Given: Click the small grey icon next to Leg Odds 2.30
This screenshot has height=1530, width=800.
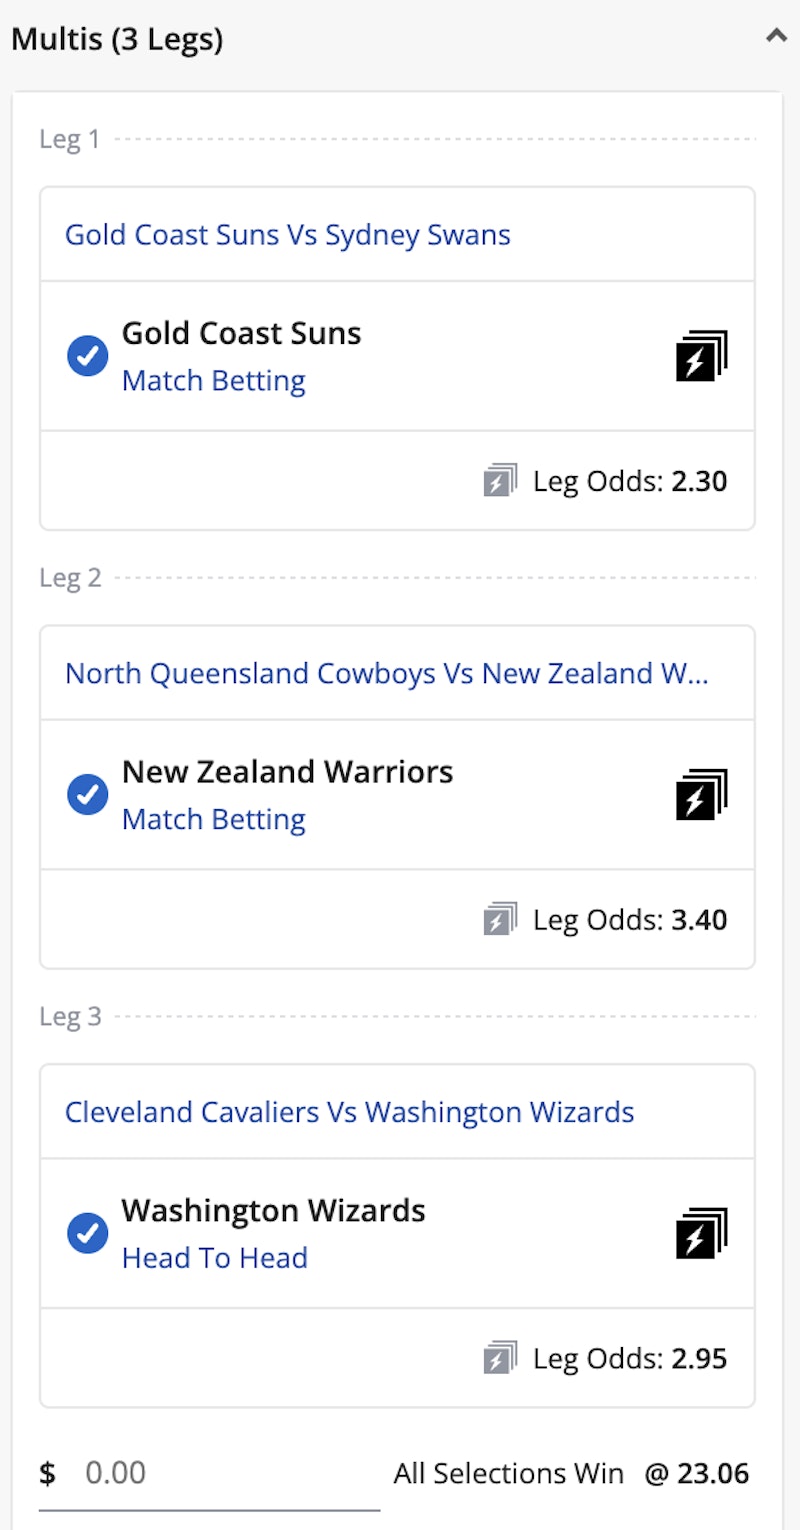Looking at the screenshot, I should coord(500,481).
